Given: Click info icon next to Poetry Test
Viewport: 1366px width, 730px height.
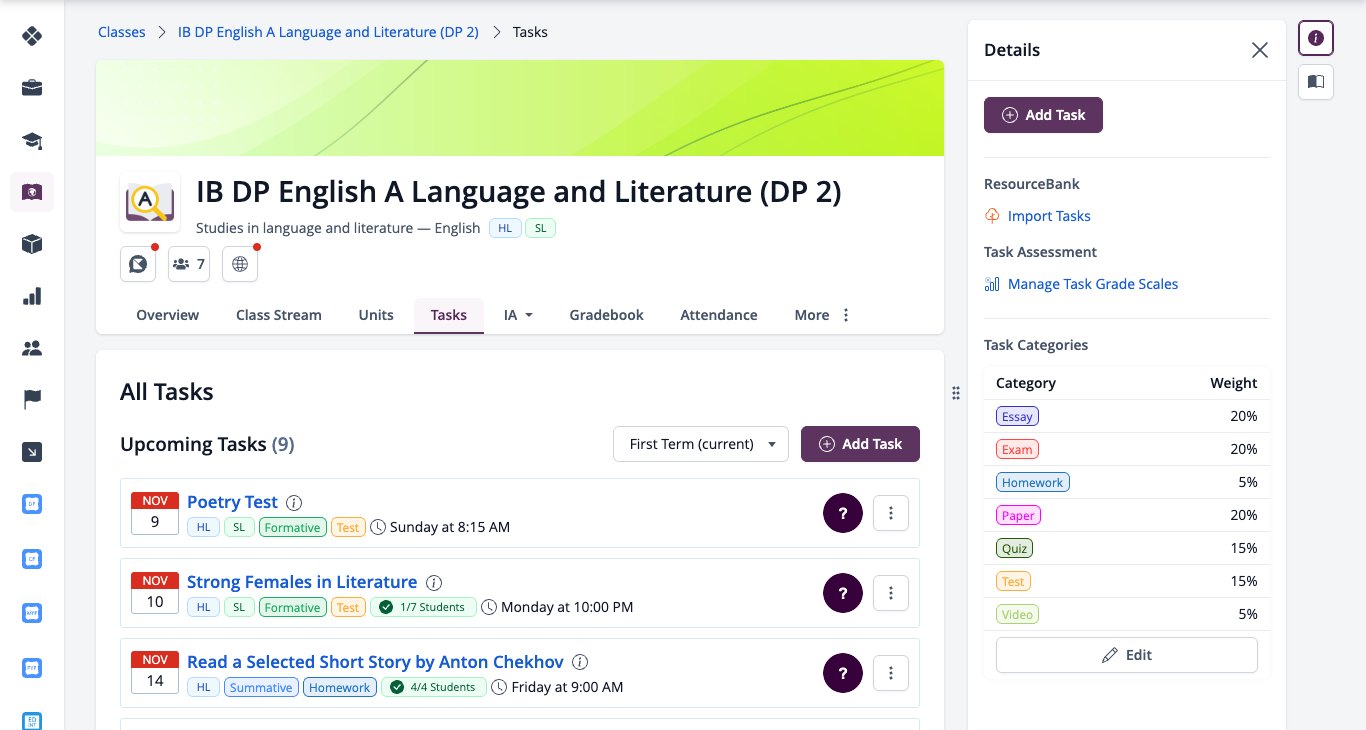Looking at the screenshot, I should point(294,503).
